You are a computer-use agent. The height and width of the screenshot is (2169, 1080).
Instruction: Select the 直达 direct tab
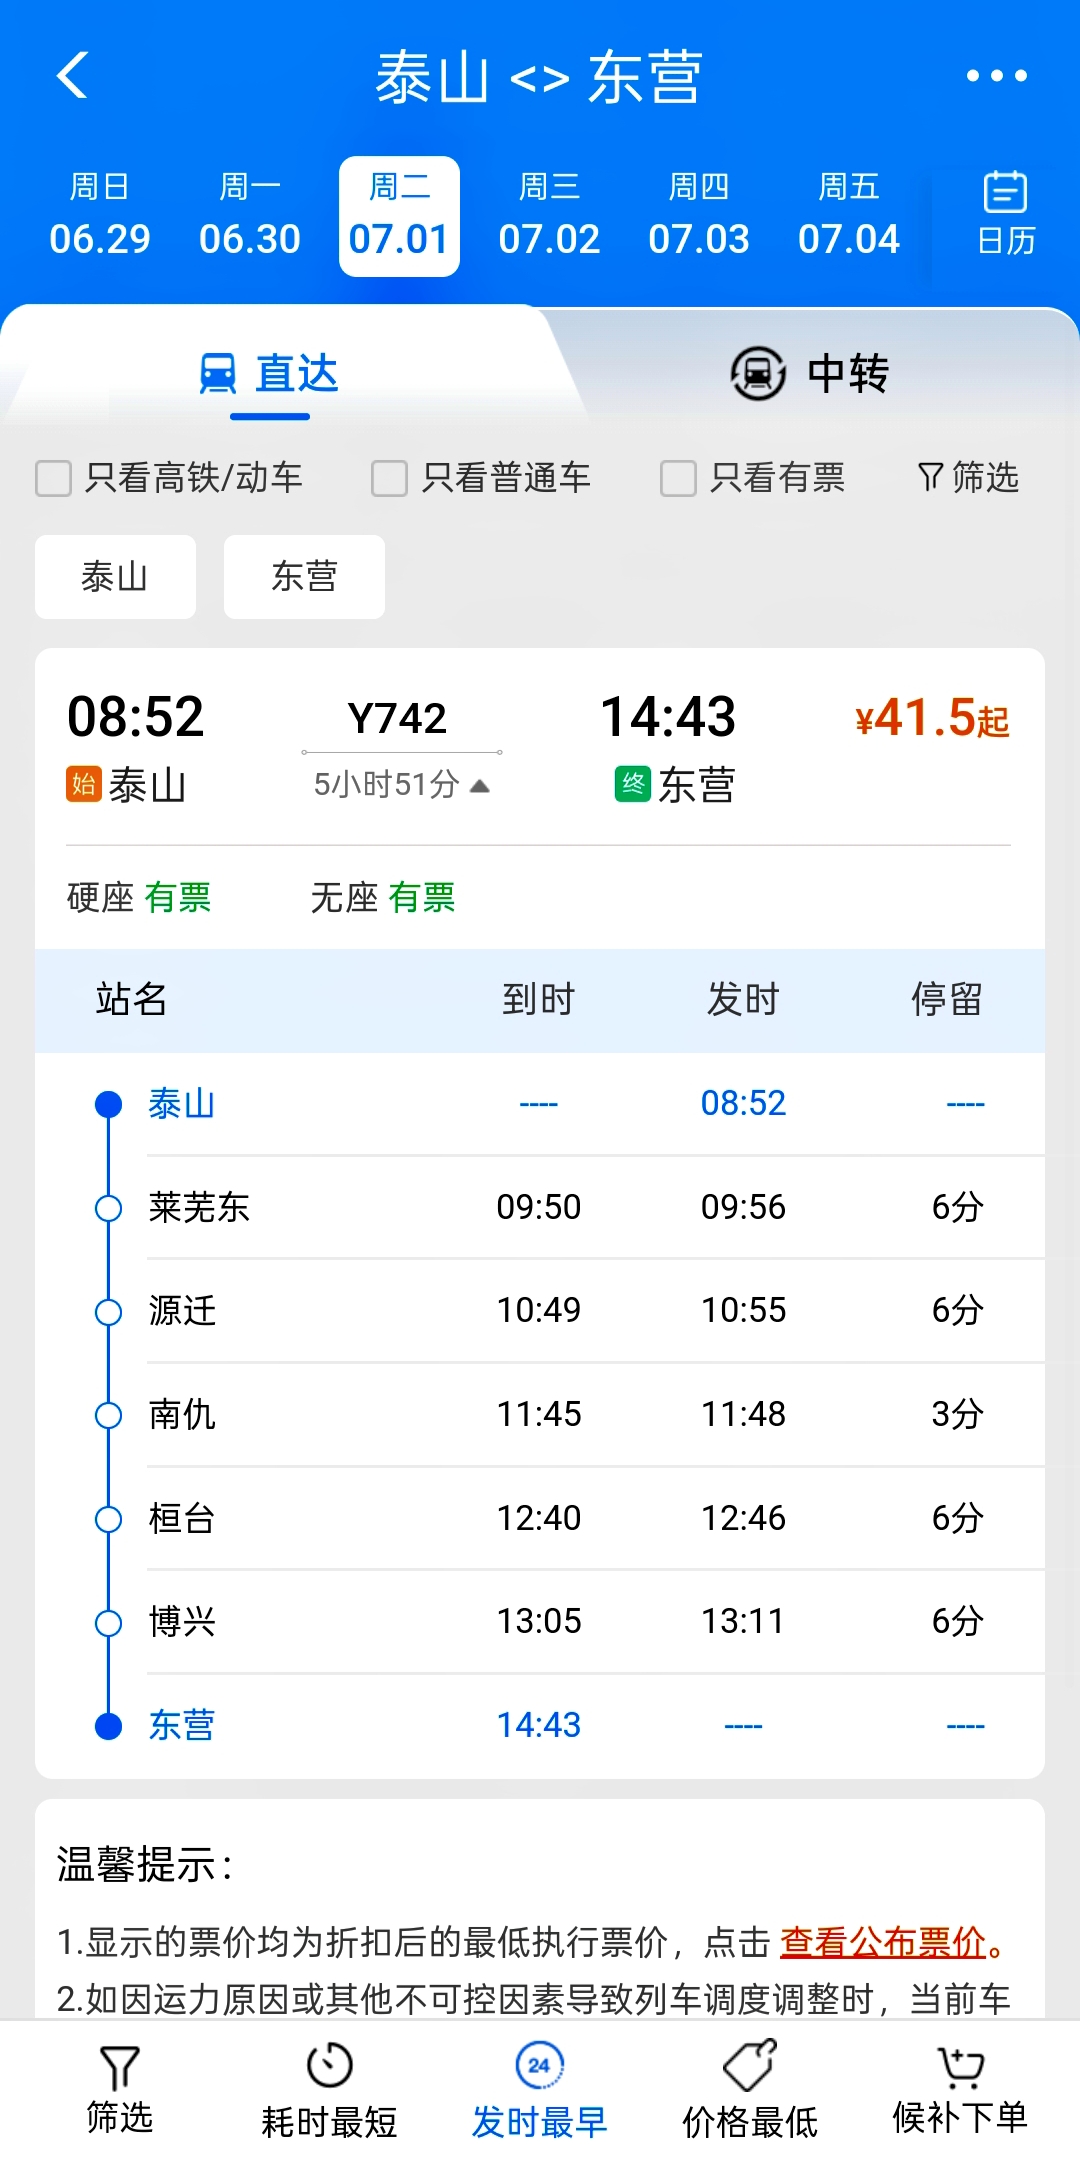click(x=270, y=374)
